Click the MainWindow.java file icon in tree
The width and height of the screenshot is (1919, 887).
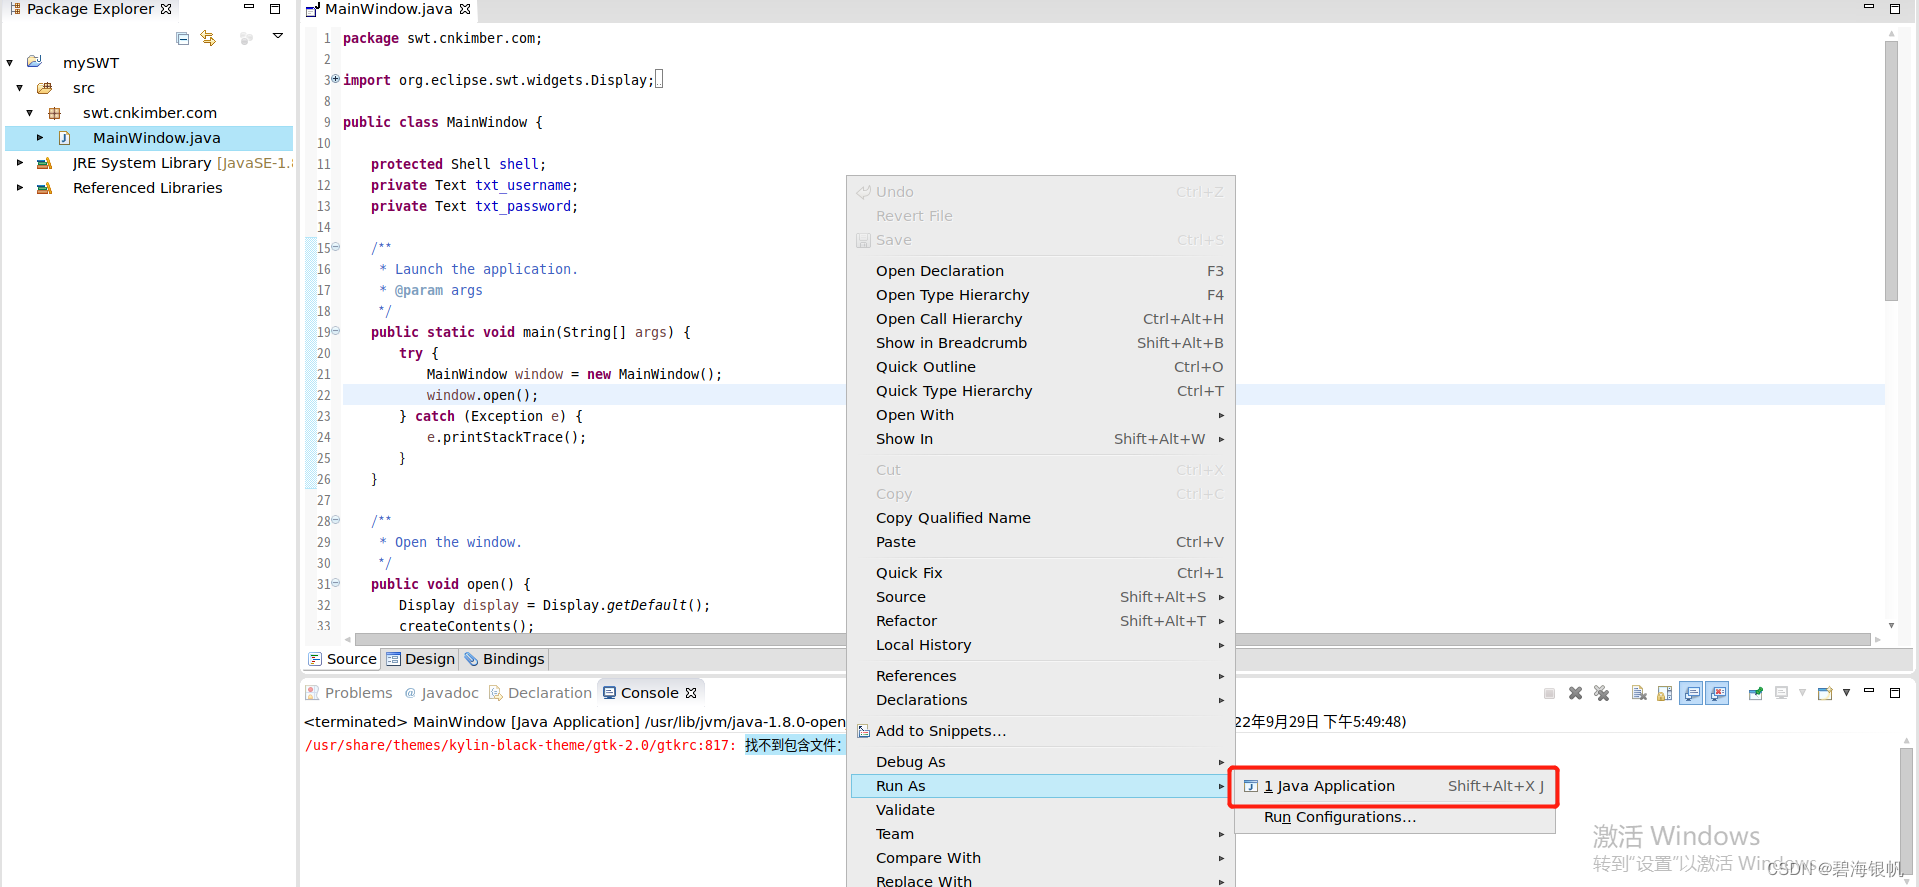pyautogui.click(x=64, y=138)
